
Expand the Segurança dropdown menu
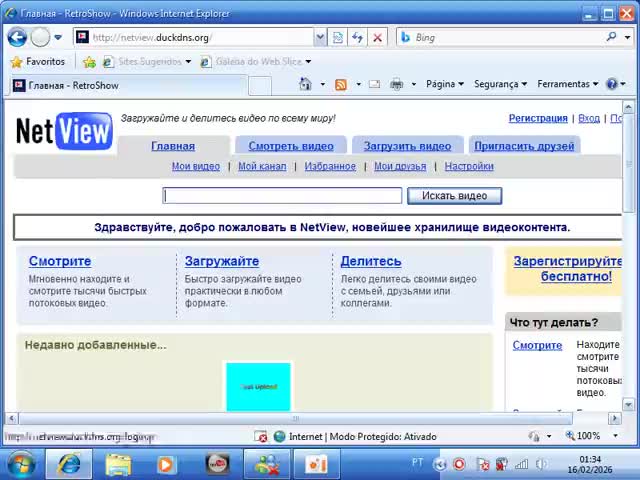(500, 85)
